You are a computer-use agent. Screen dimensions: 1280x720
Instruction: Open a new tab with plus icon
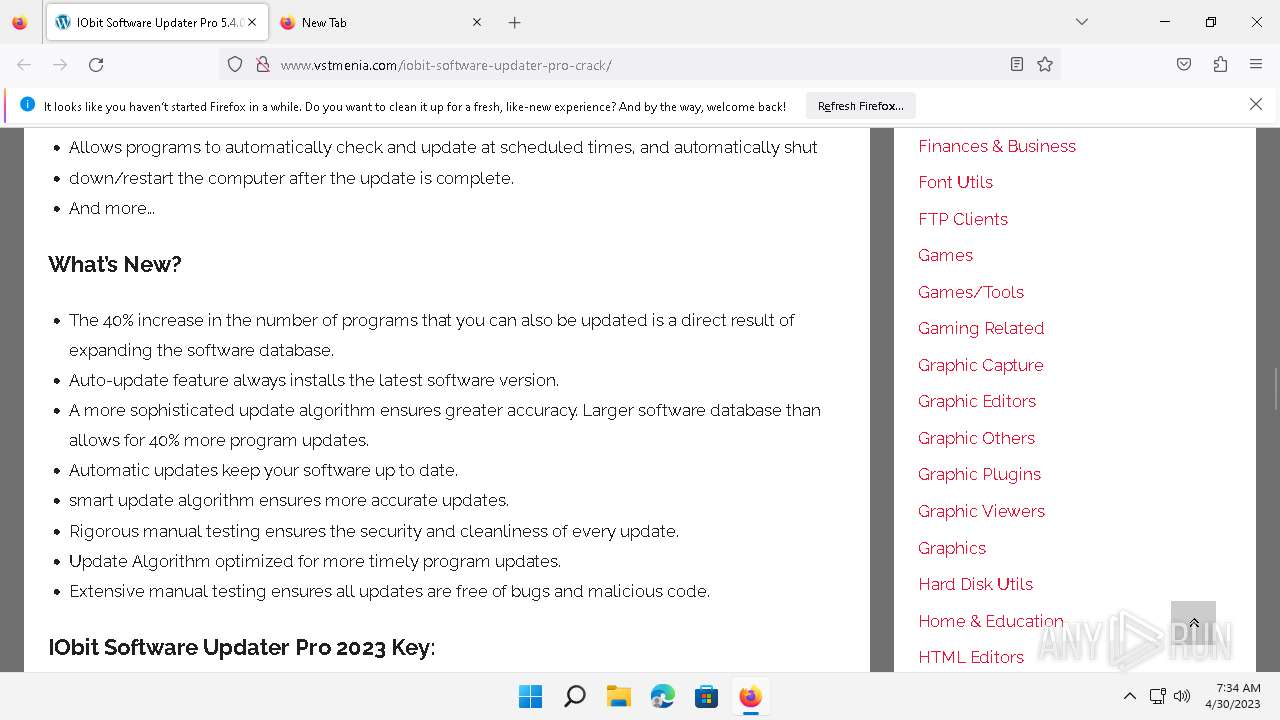point(514,22)
